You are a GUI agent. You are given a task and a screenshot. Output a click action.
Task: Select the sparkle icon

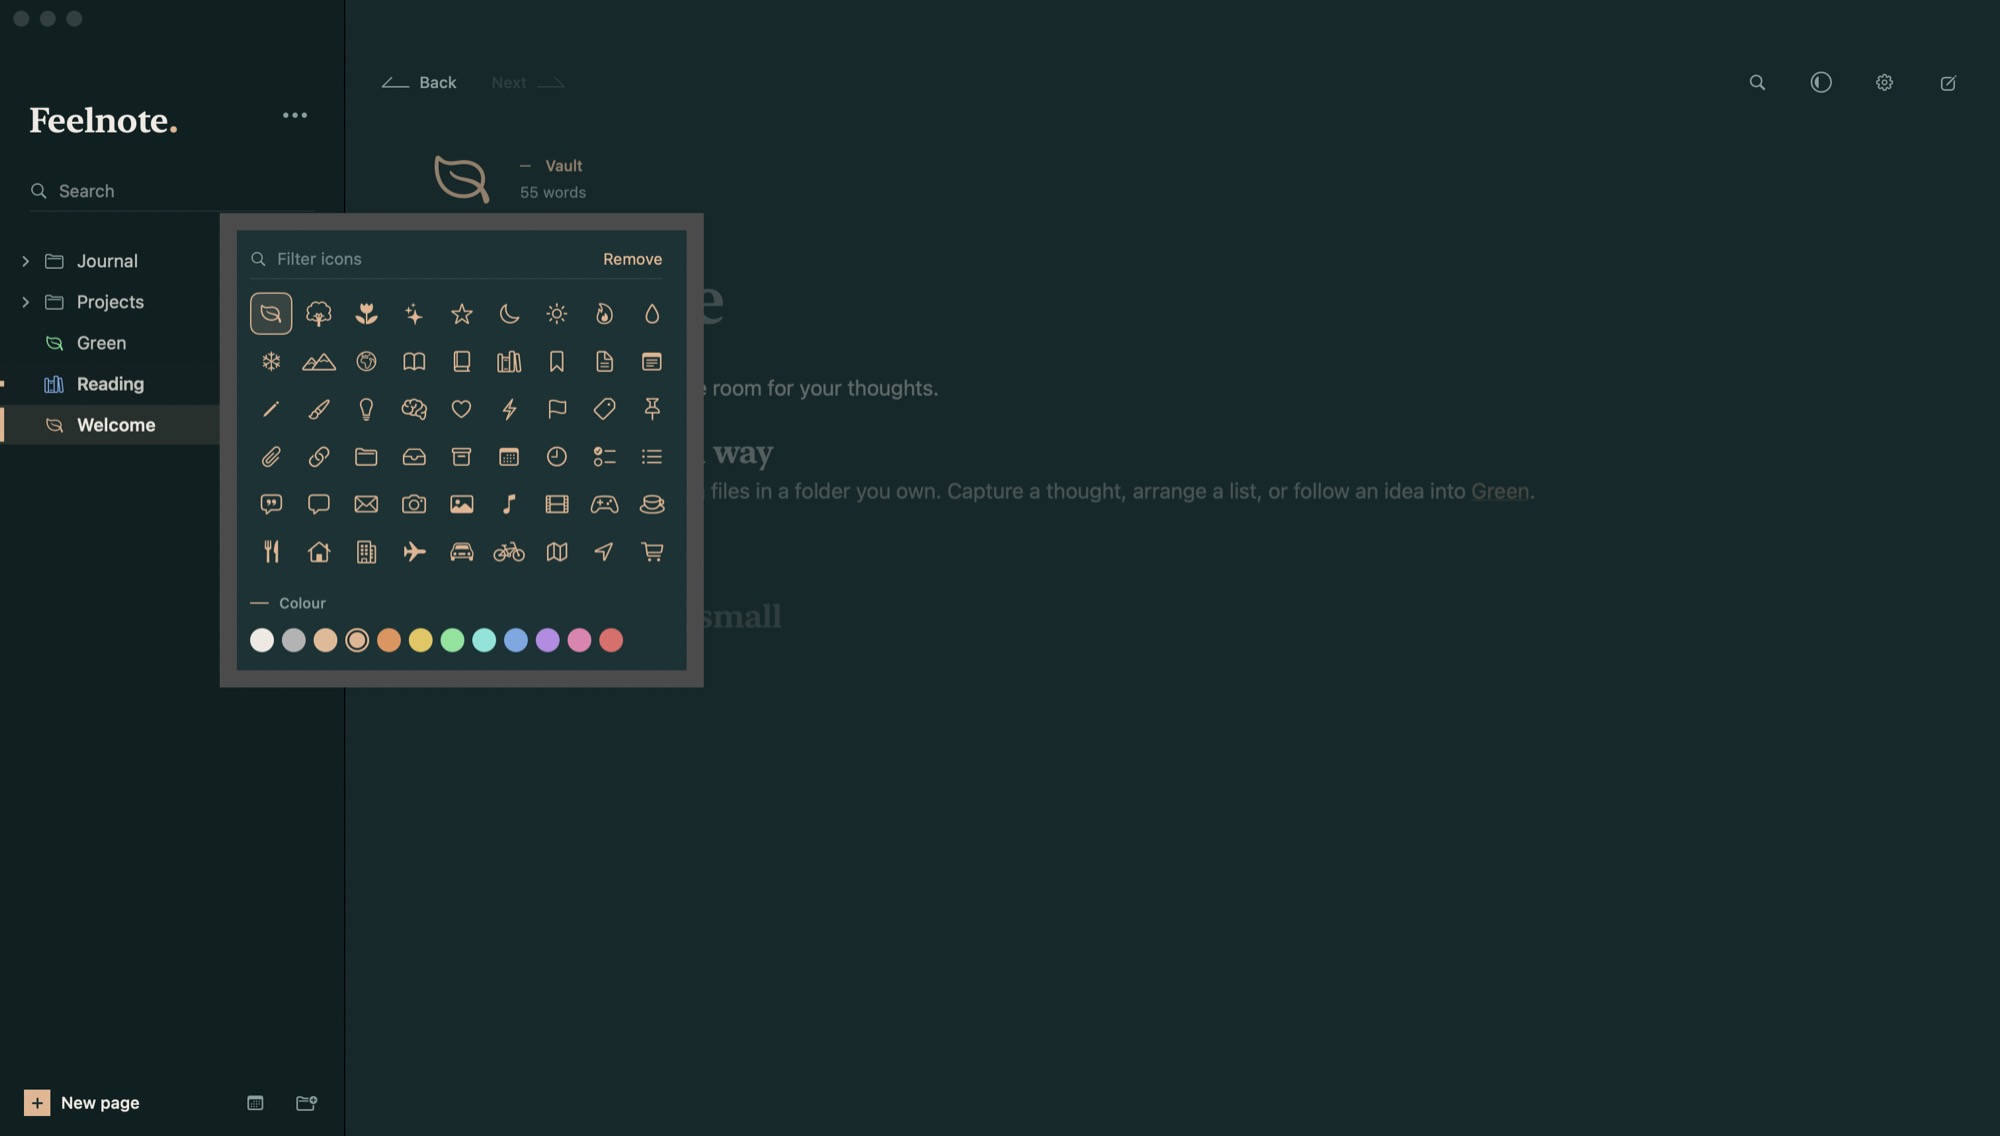click(414, 314)
